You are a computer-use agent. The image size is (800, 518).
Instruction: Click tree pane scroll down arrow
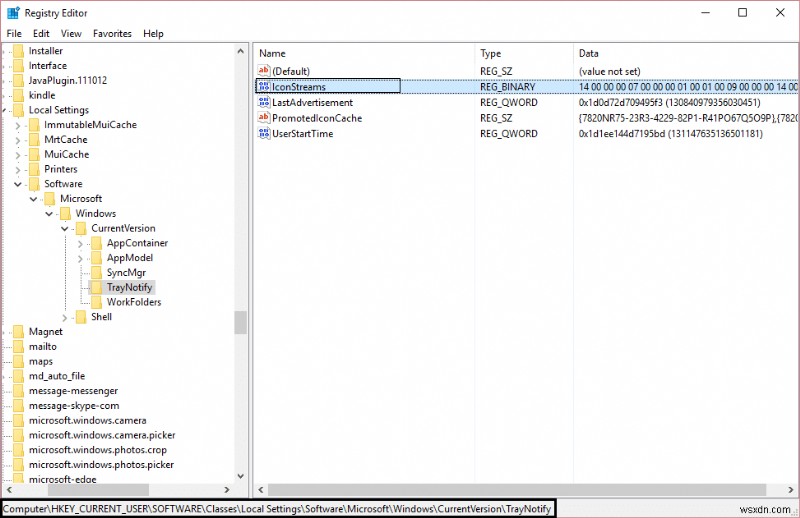point(240,476)
